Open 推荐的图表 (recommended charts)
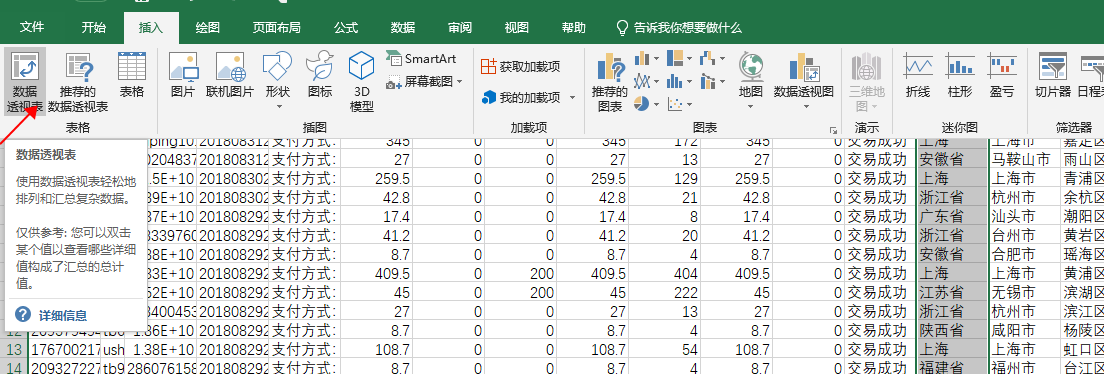Screen dimensions: 1104x374 610,82
